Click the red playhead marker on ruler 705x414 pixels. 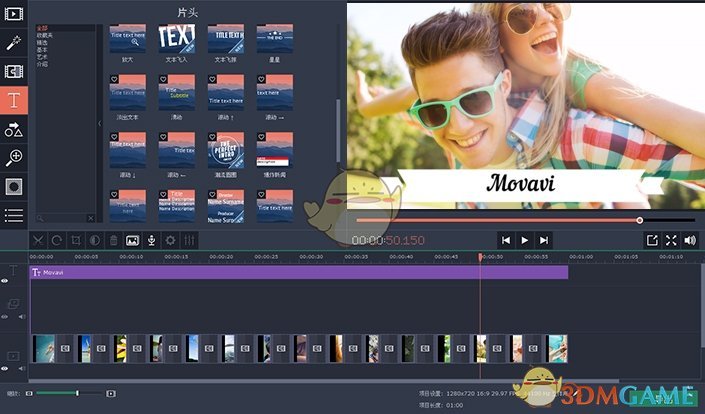coord(480,257)
